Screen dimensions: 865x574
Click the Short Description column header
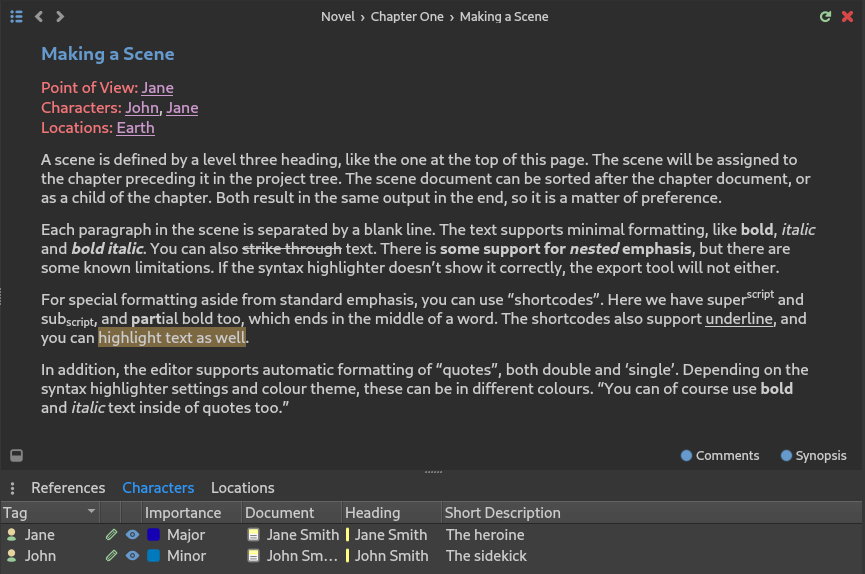pyautogui.click(x=503, y=513)
